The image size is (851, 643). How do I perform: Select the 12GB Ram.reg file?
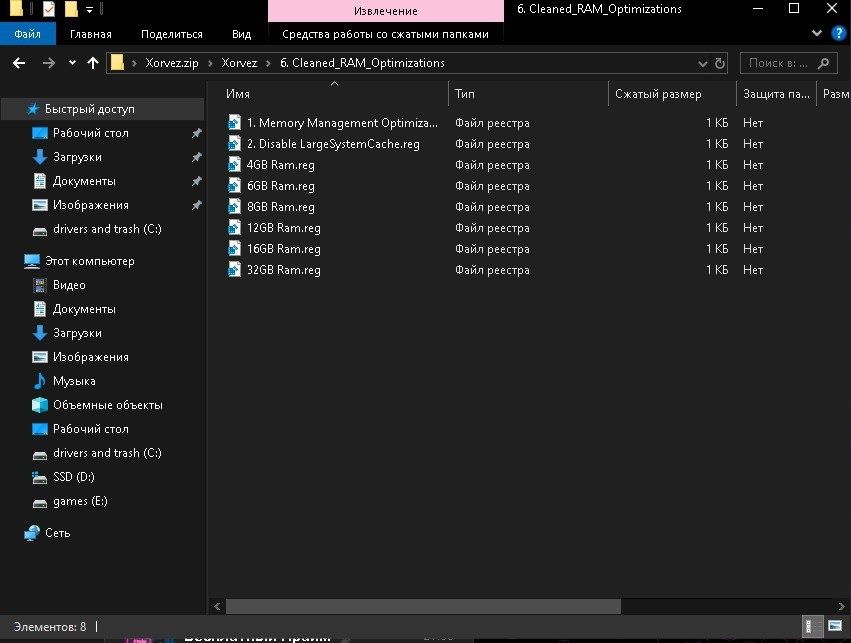point(283,228)
